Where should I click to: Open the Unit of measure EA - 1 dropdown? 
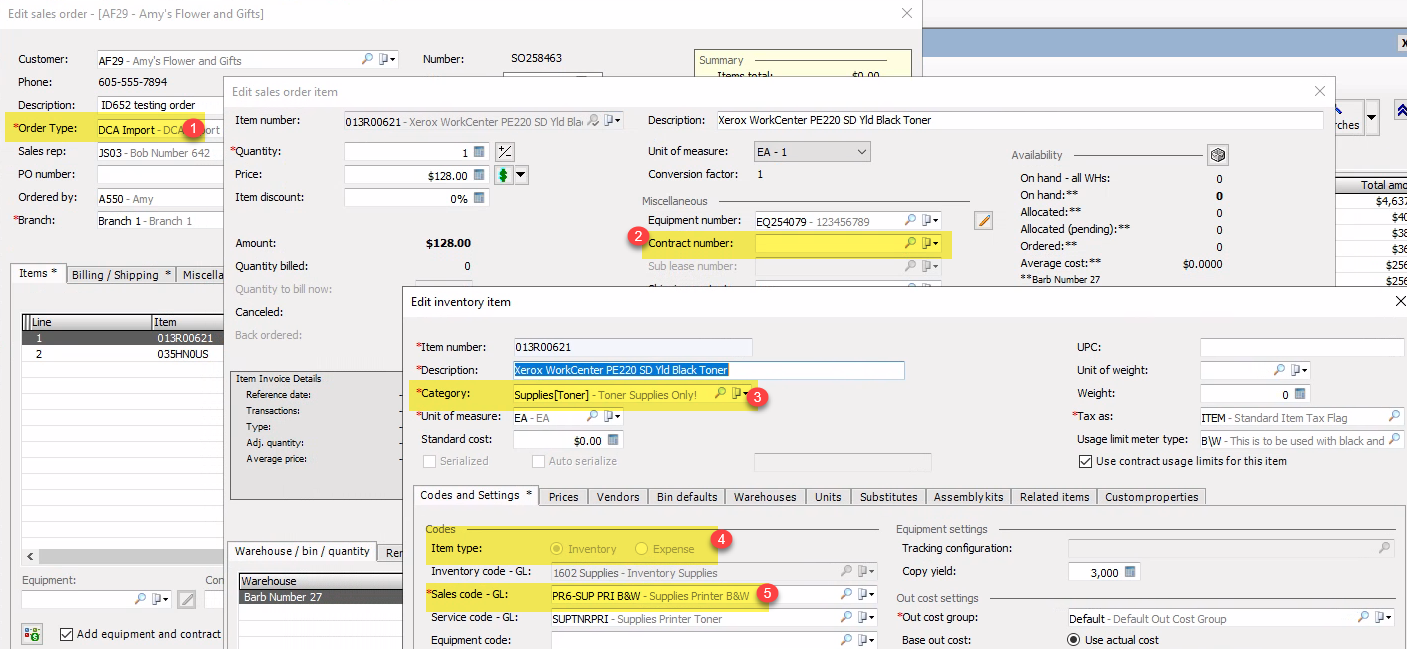click(812, 152)
